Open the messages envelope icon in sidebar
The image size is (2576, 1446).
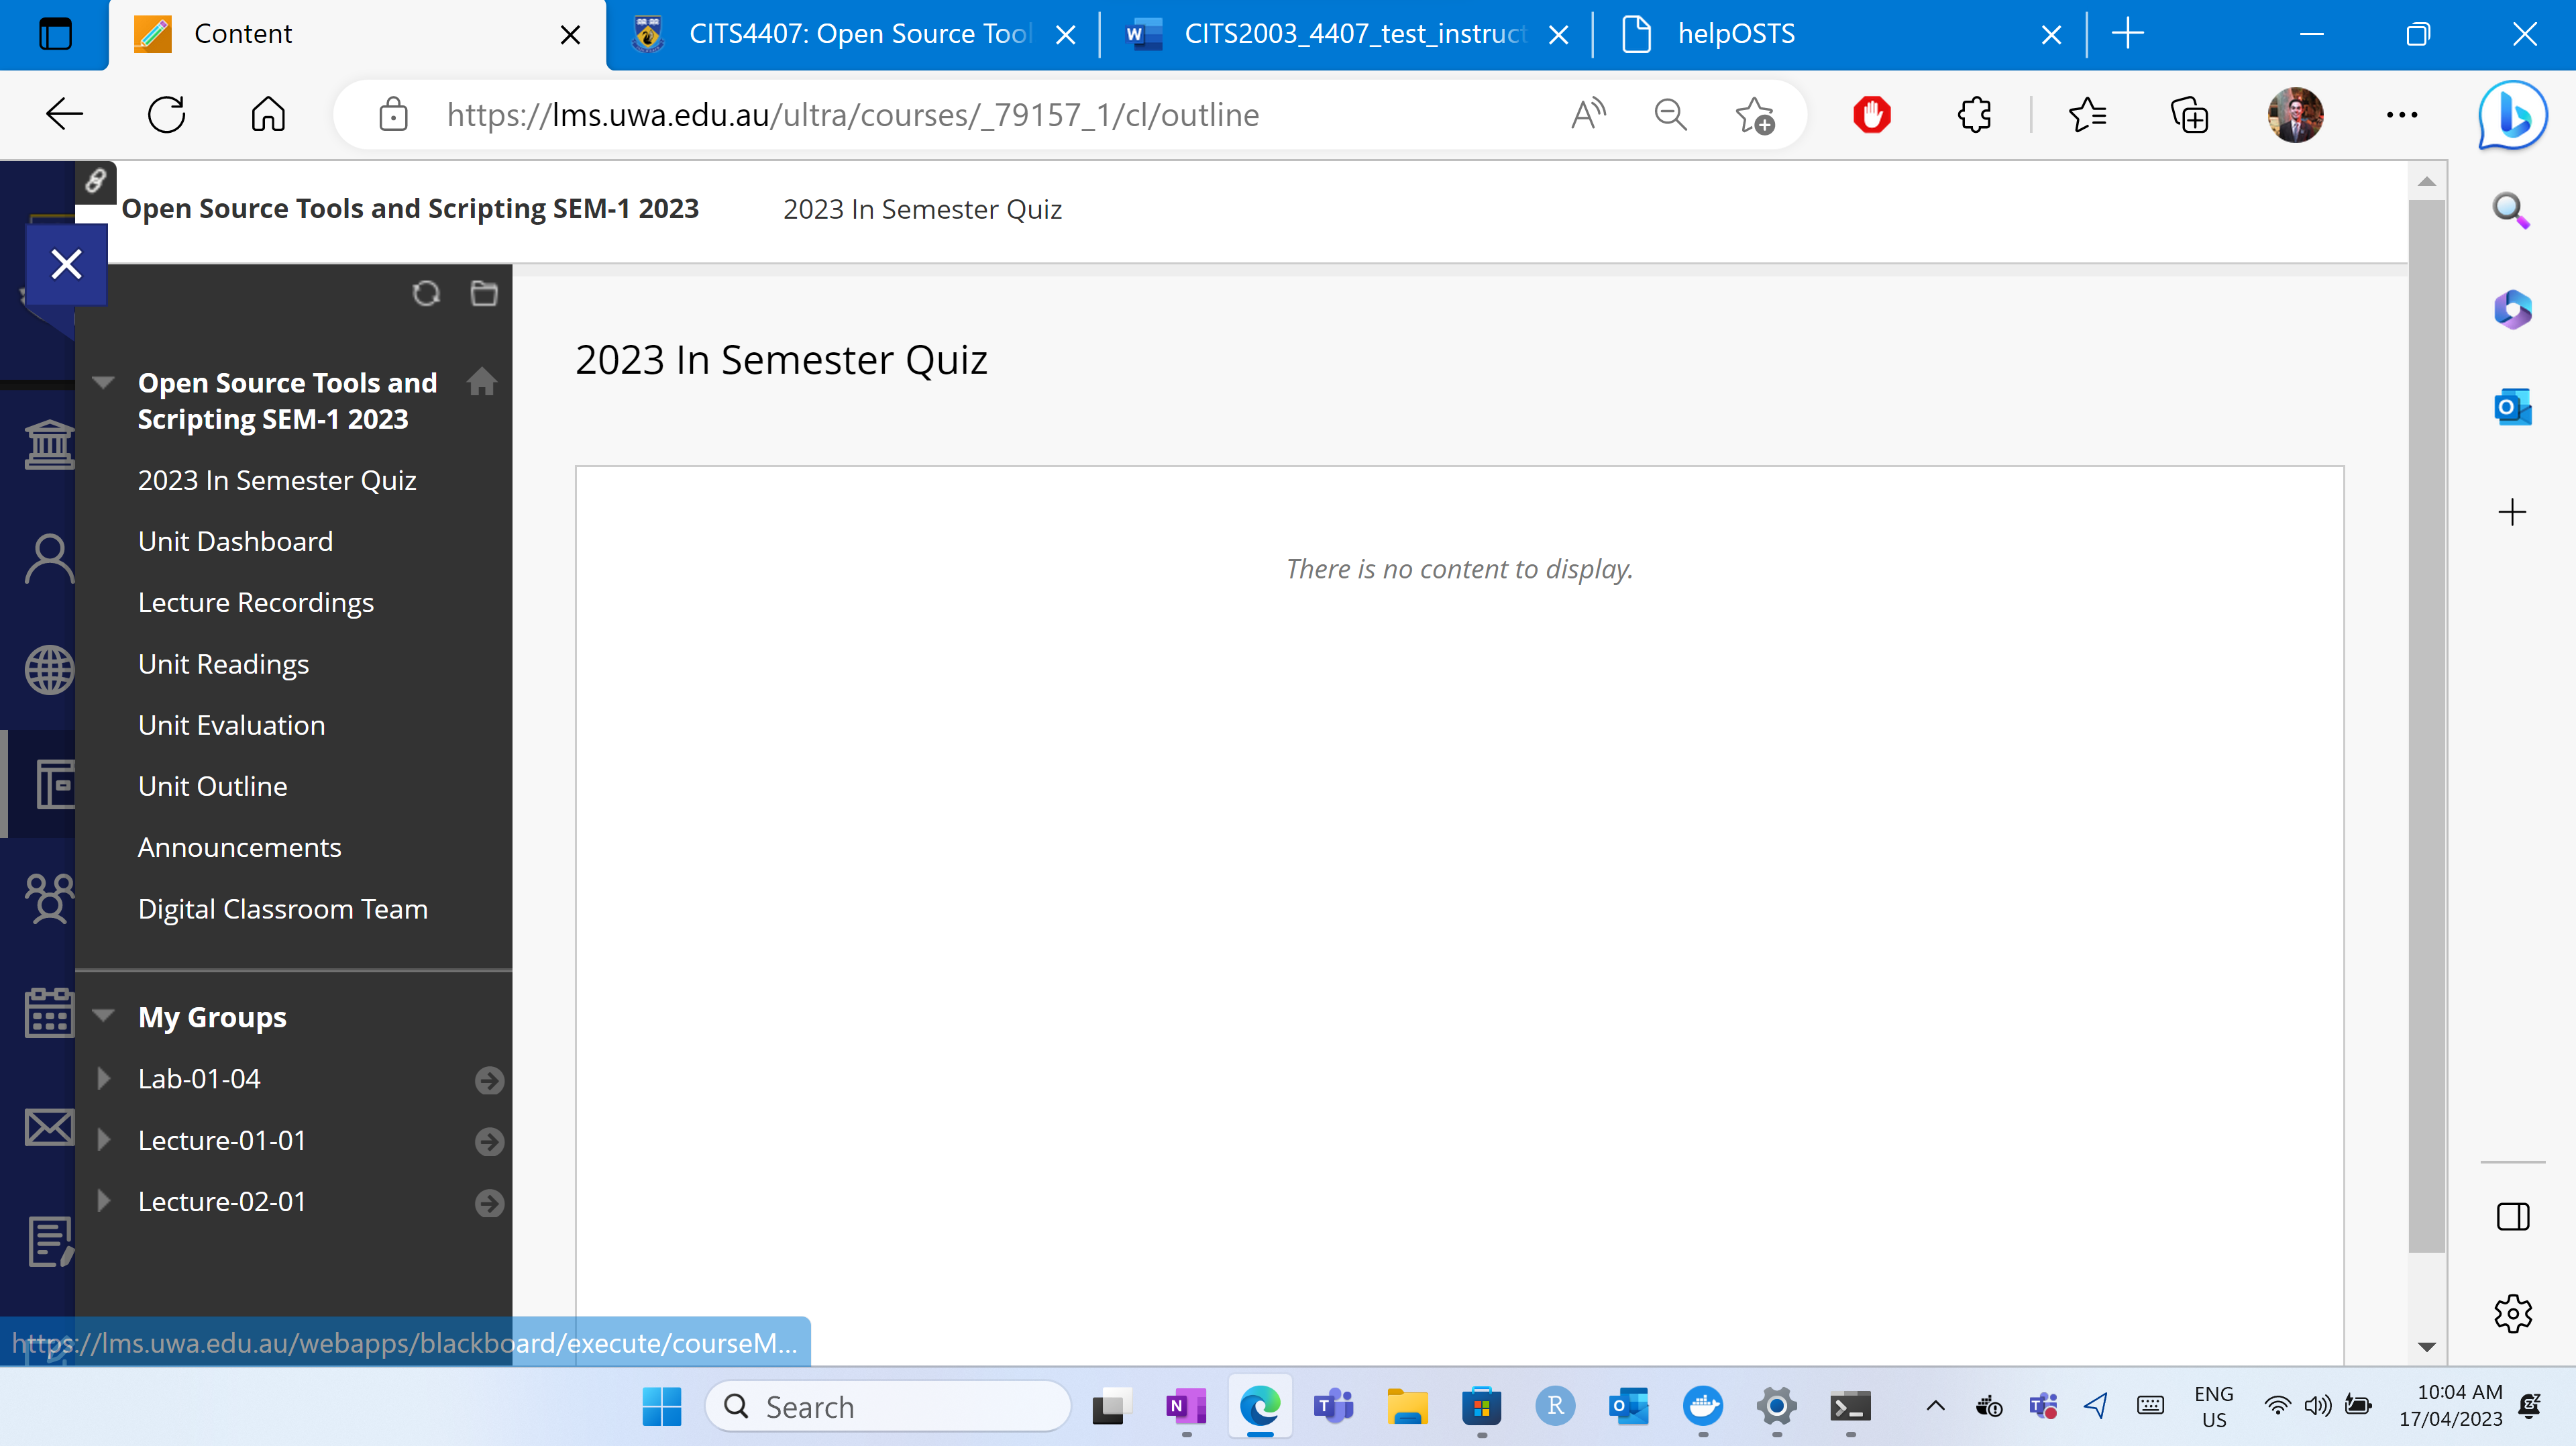48,1127
